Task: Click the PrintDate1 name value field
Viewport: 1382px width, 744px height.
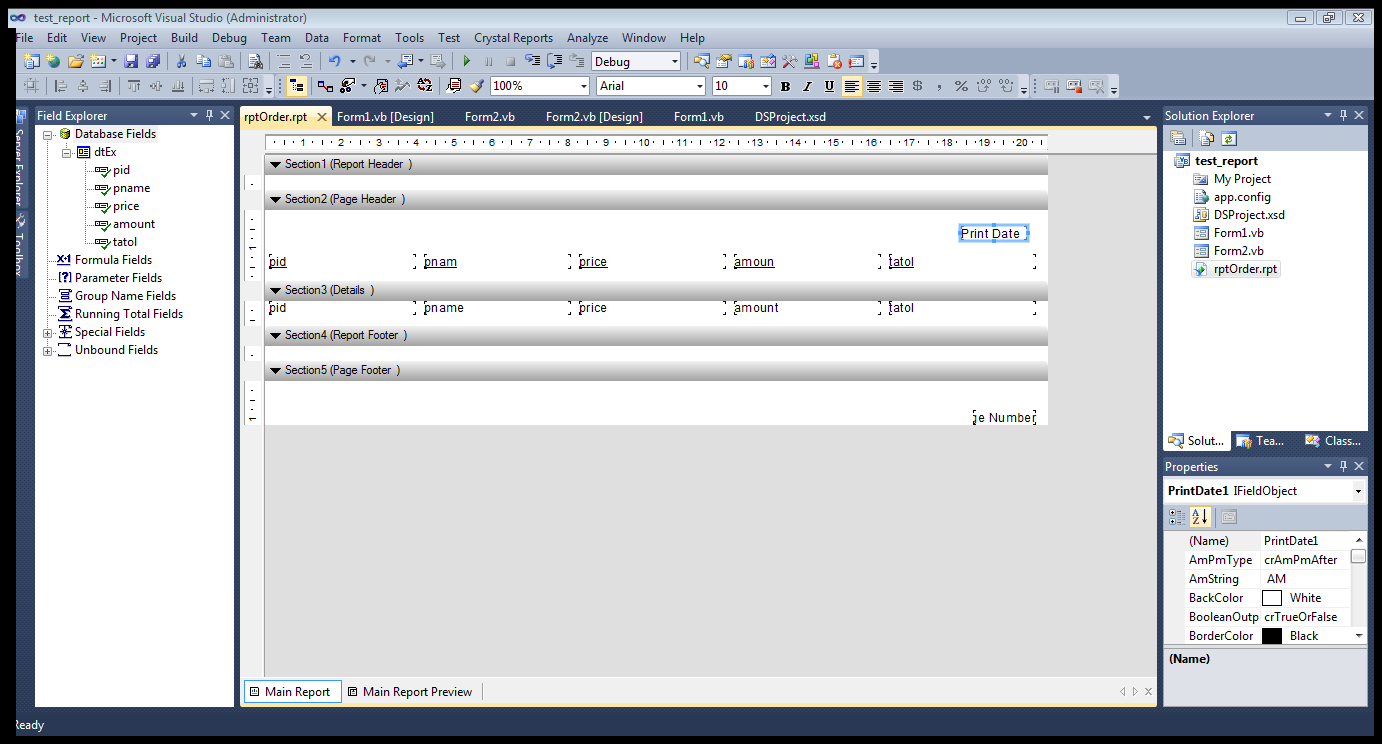Action: 1305,541
